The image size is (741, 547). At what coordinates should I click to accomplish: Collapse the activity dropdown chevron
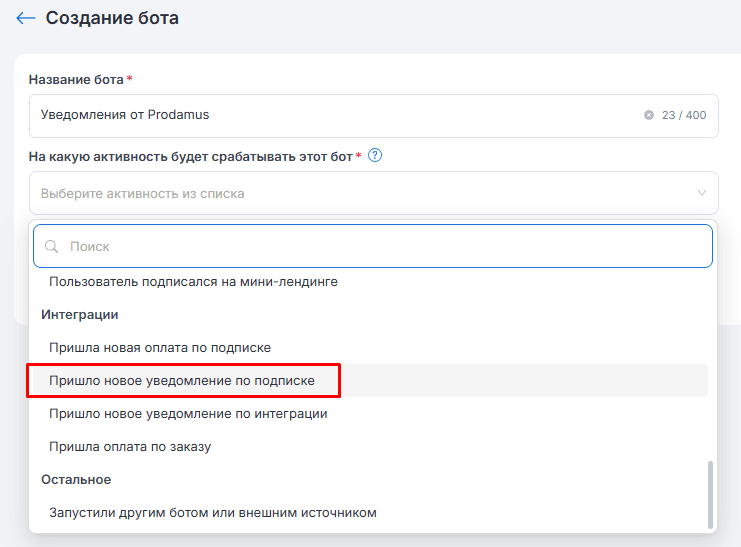702,193
